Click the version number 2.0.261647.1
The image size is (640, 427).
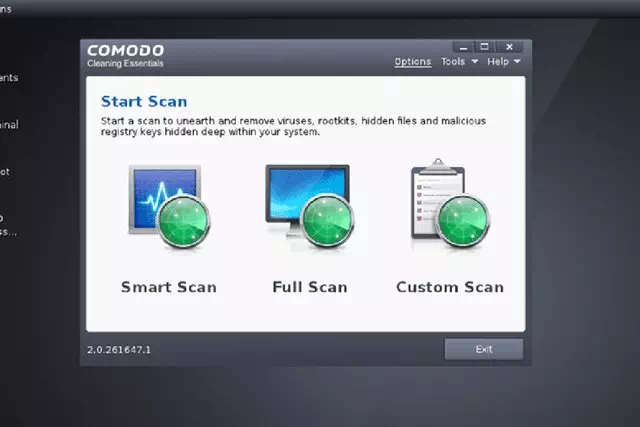[119, 350]
